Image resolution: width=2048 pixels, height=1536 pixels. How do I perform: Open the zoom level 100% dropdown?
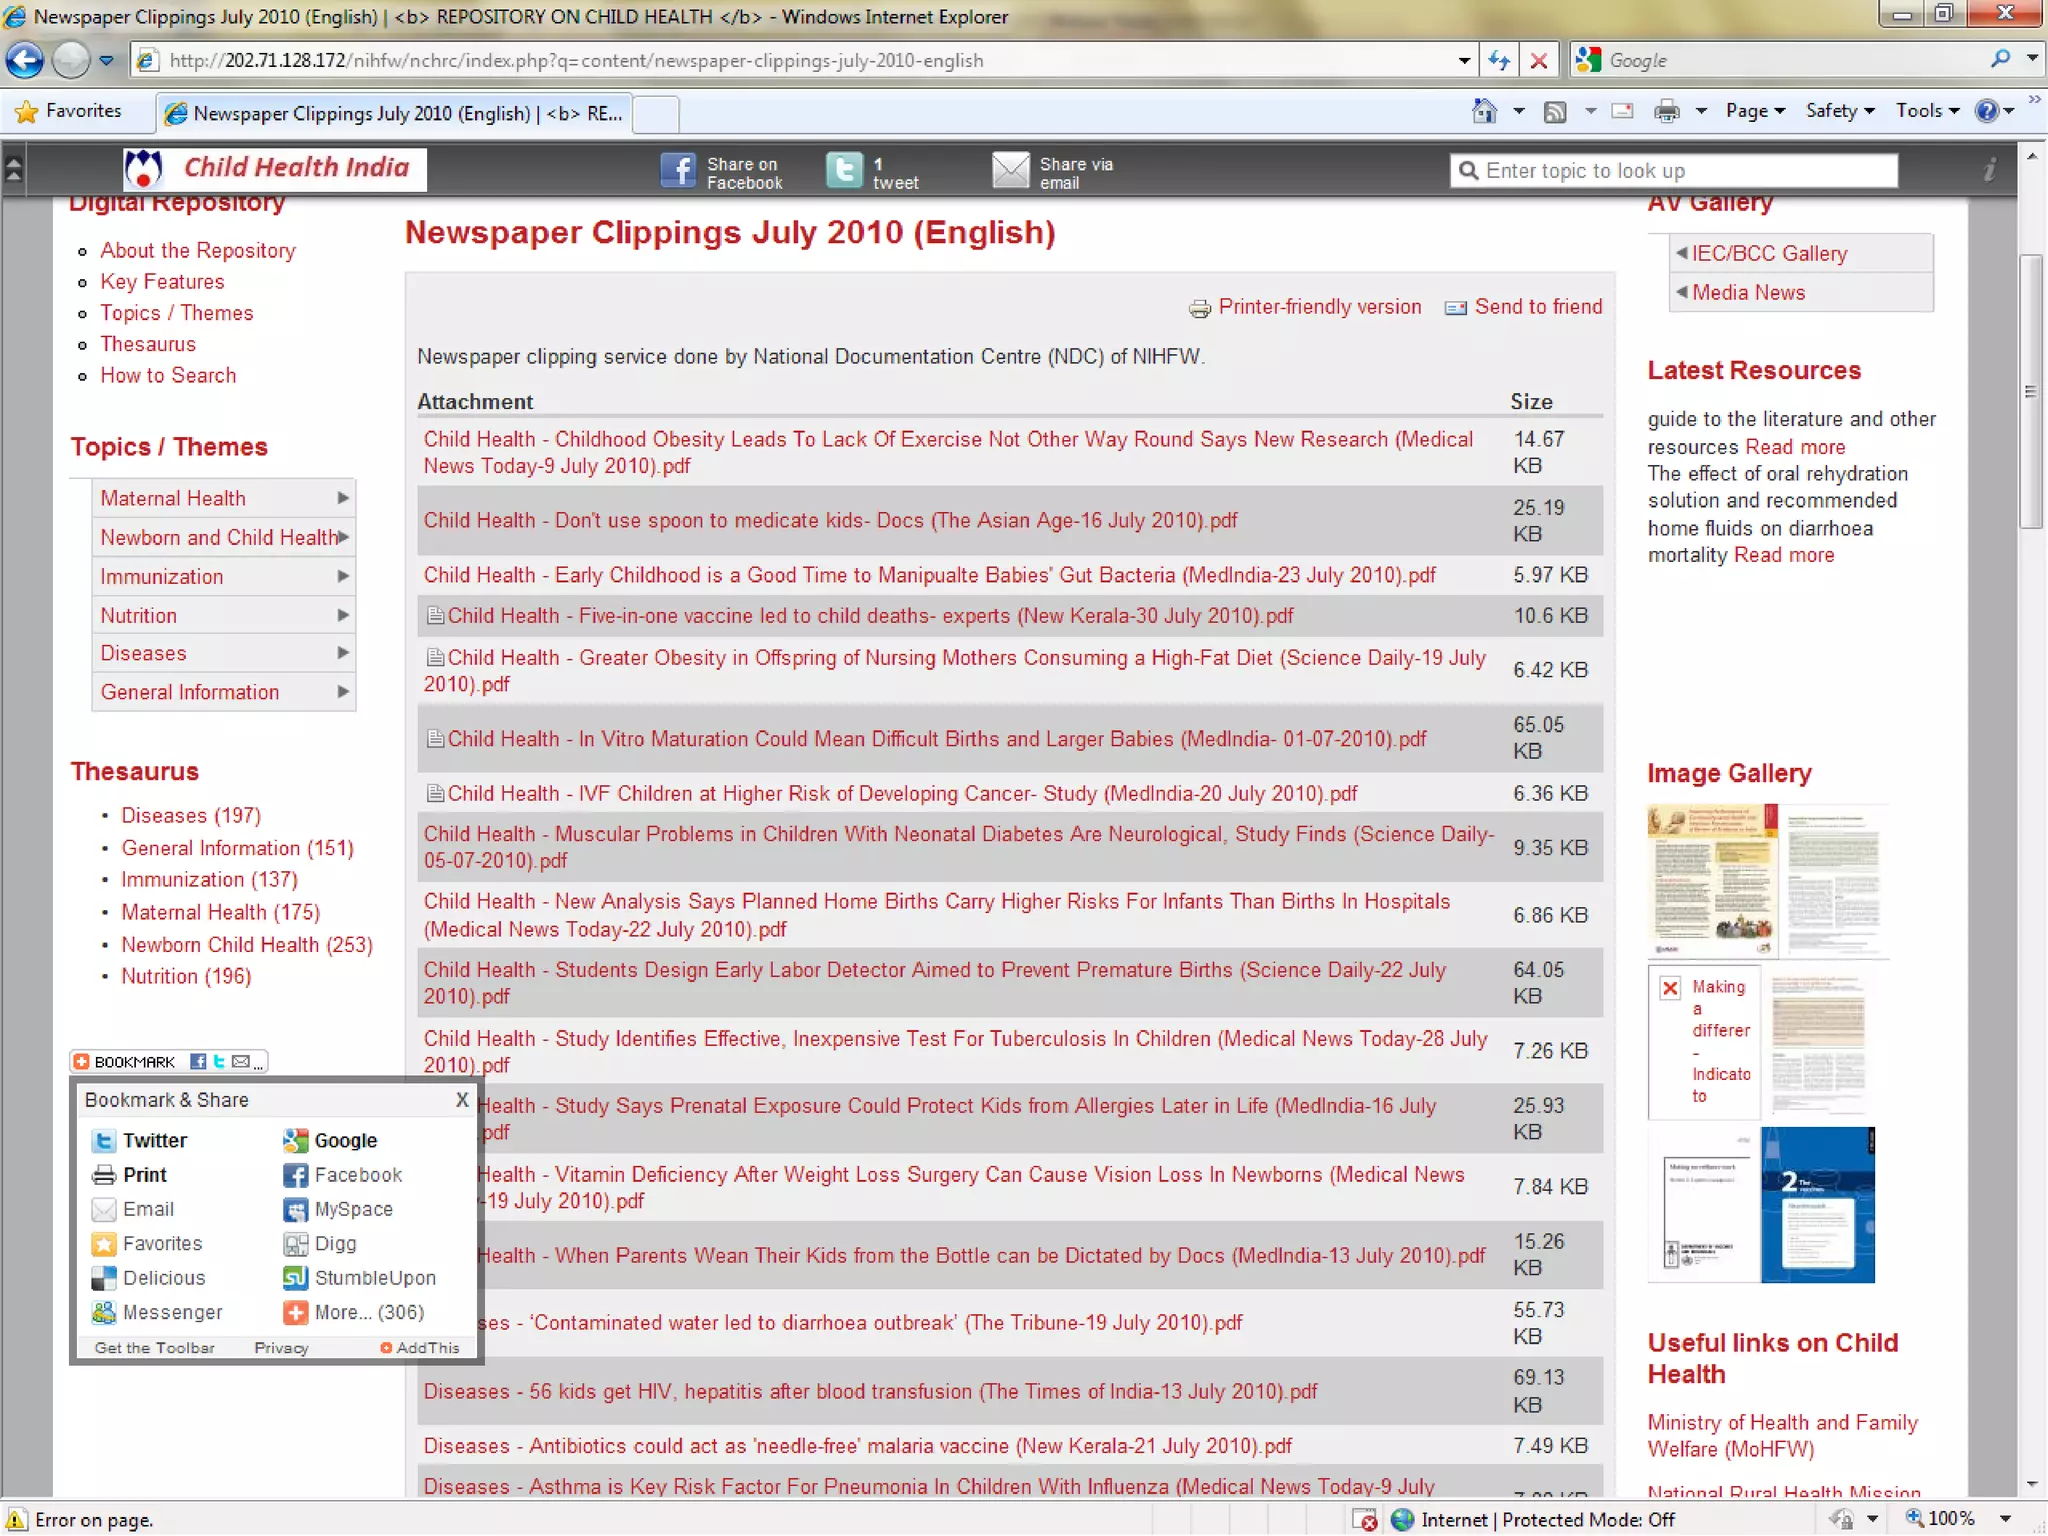[x=2004, y=1519]
